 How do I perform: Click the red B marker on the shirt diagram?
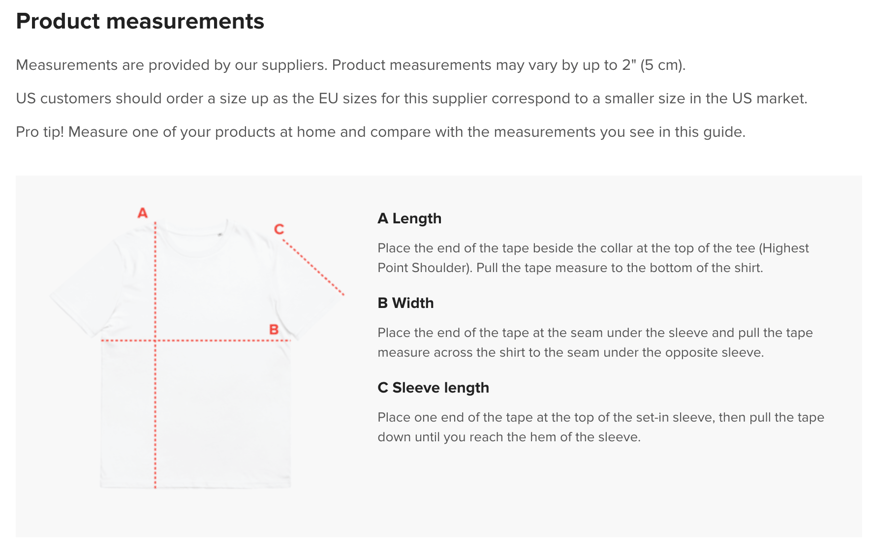(x=274, y=329)
